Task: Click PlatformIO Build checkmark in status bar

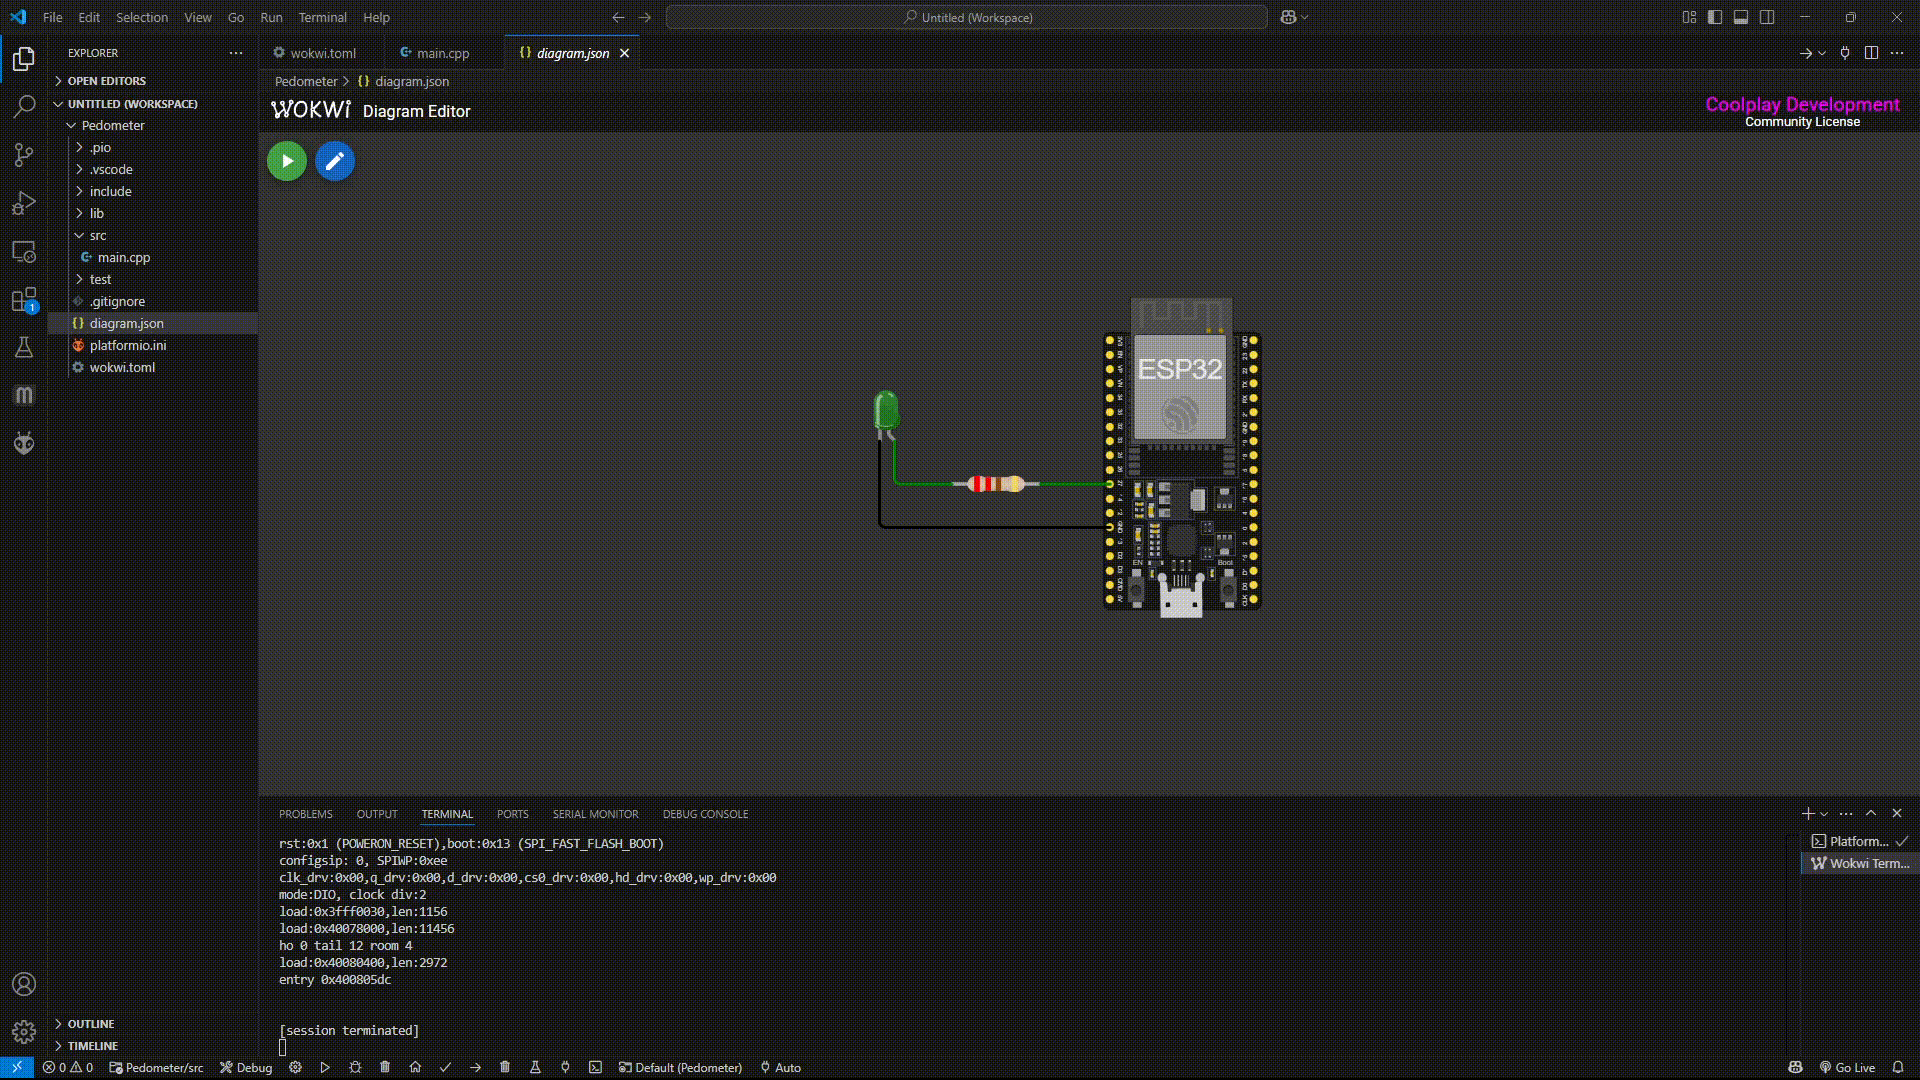Action: coord(445,1067)
